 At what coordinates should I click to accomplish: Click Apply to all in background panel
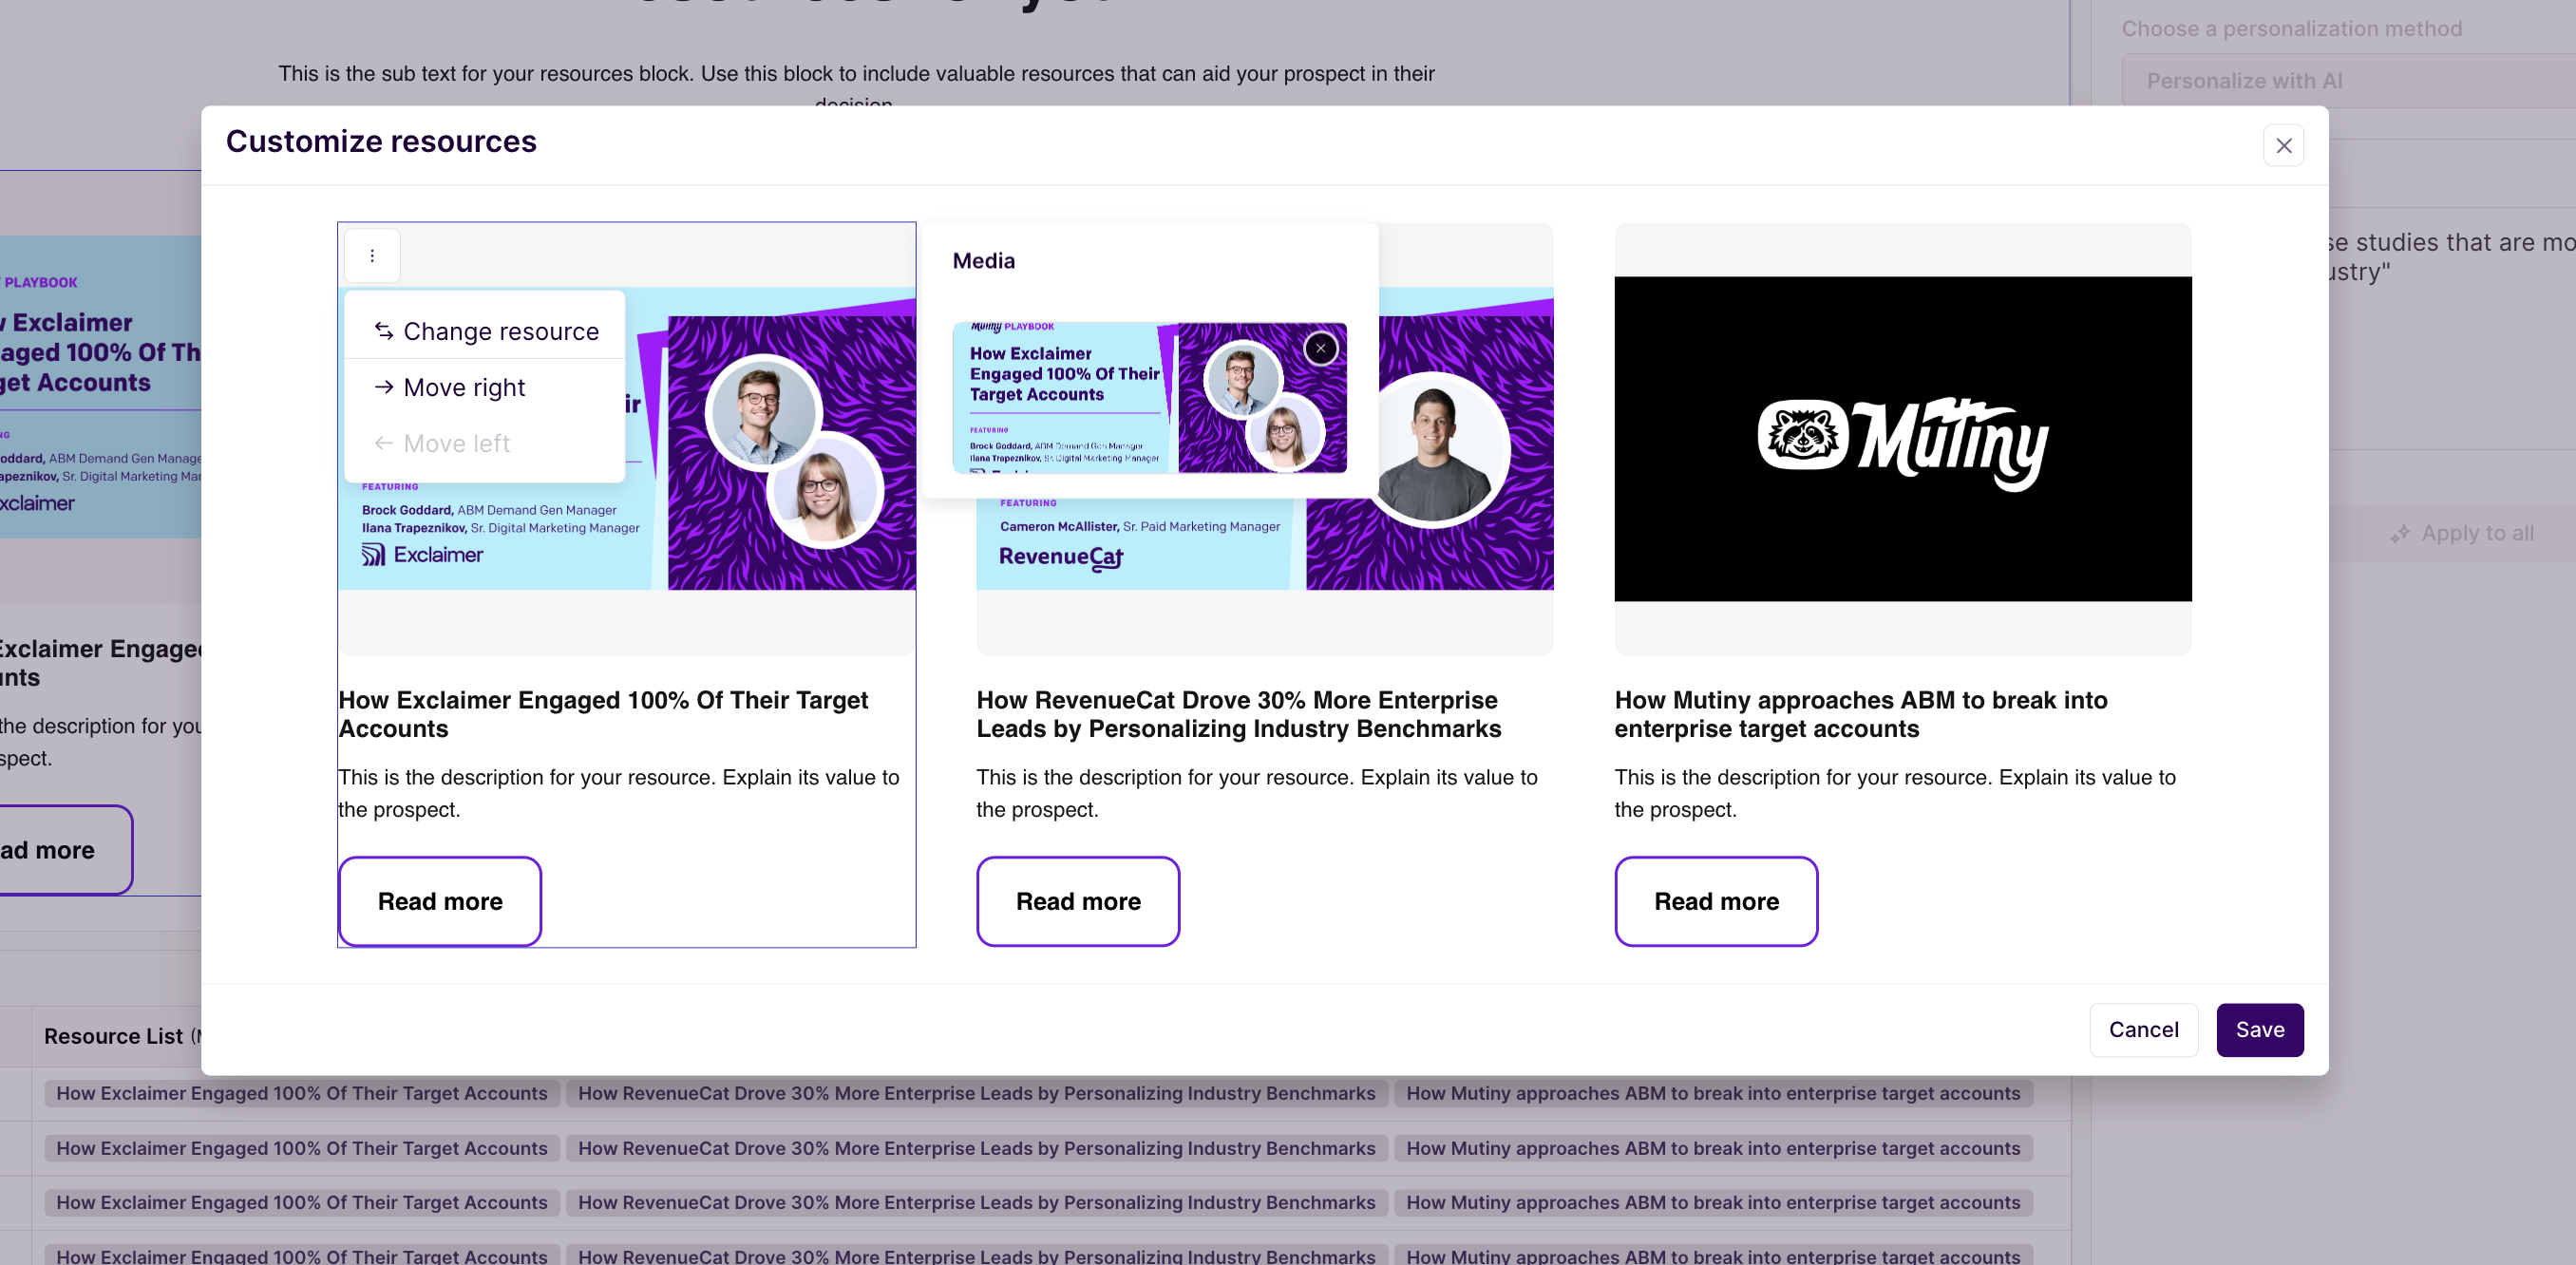[x=2463, y=533]
